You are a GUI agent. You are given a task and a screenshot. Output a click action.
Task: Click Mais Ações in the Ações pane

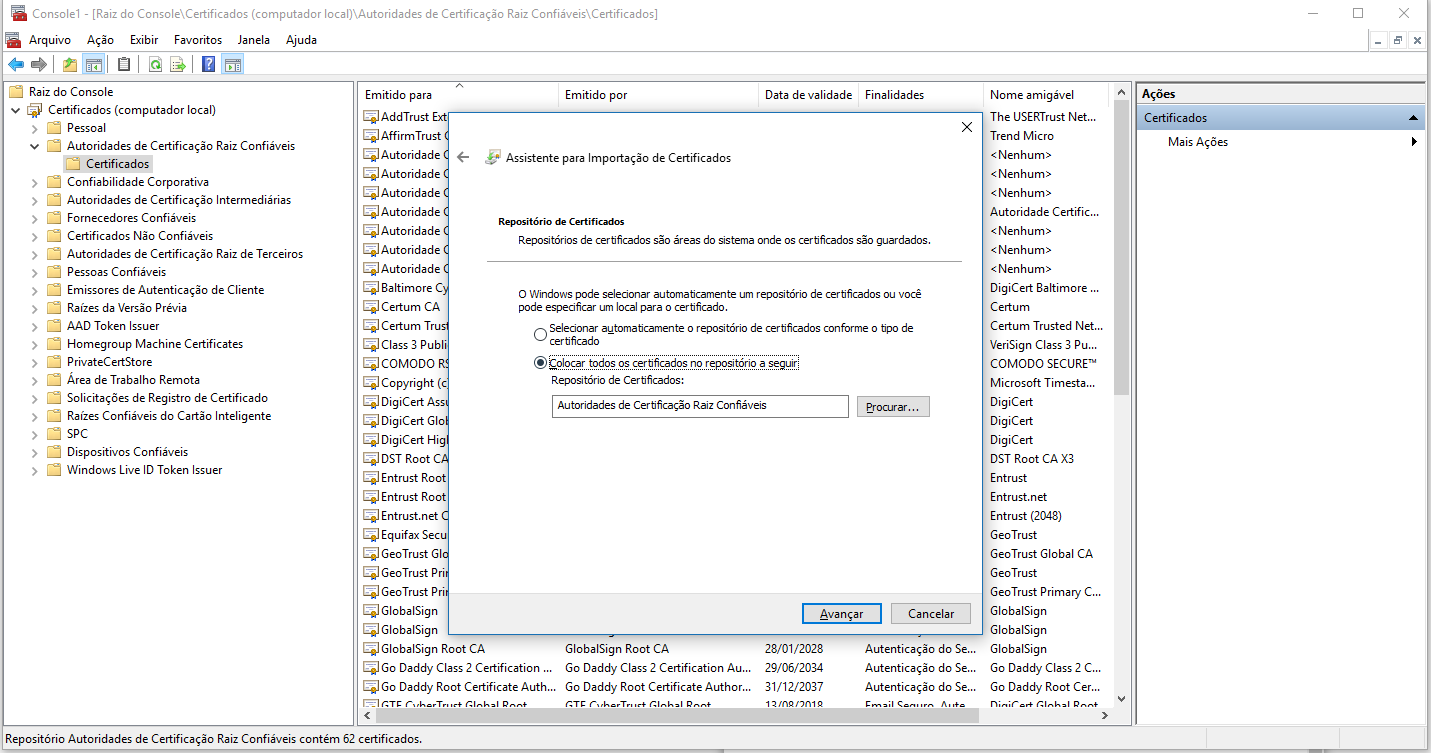pos(1198,142)
